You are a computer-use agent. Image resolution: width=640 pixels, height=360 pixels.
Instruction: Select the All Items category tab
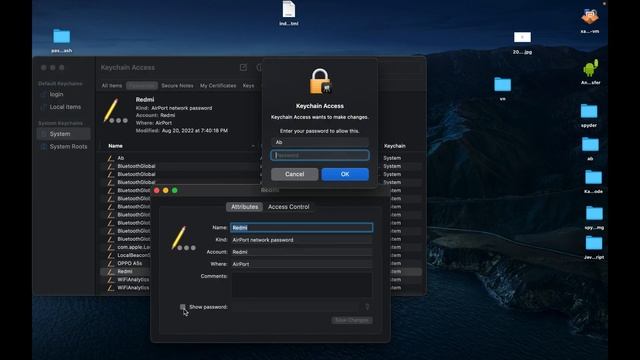tap(112, 86)
